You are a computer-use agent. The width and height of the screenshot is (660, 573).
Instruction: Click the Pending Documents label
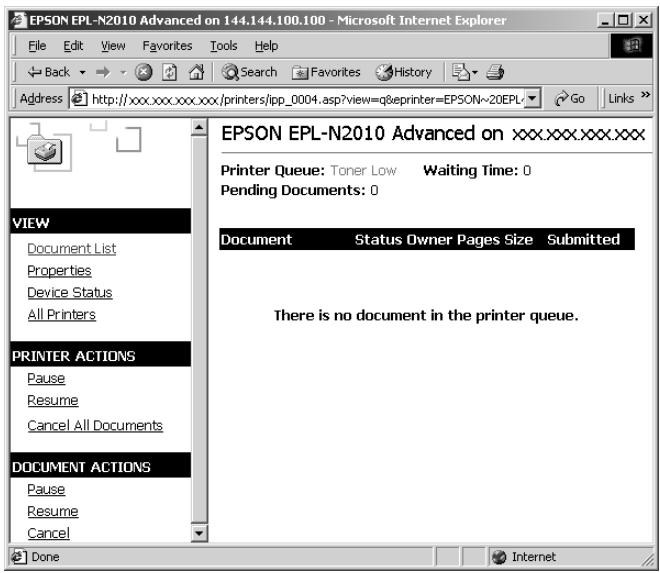pyautogui.click(x=293, y=190)
